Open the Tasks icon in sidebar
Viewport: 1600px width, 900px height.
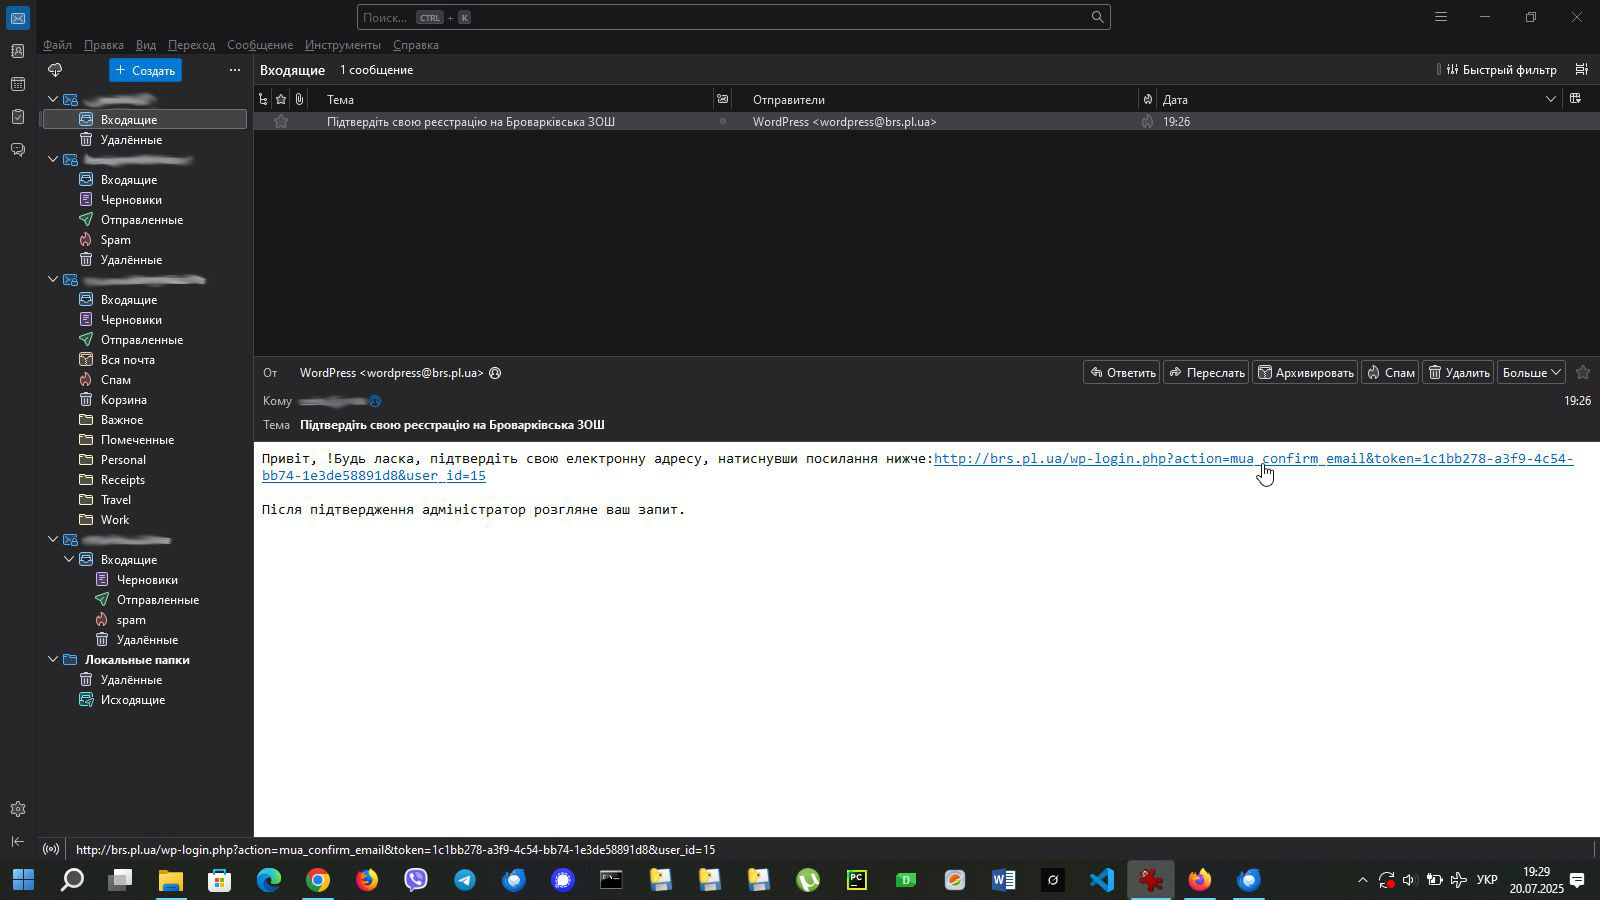pyautogui.click(x=18, y=117)
